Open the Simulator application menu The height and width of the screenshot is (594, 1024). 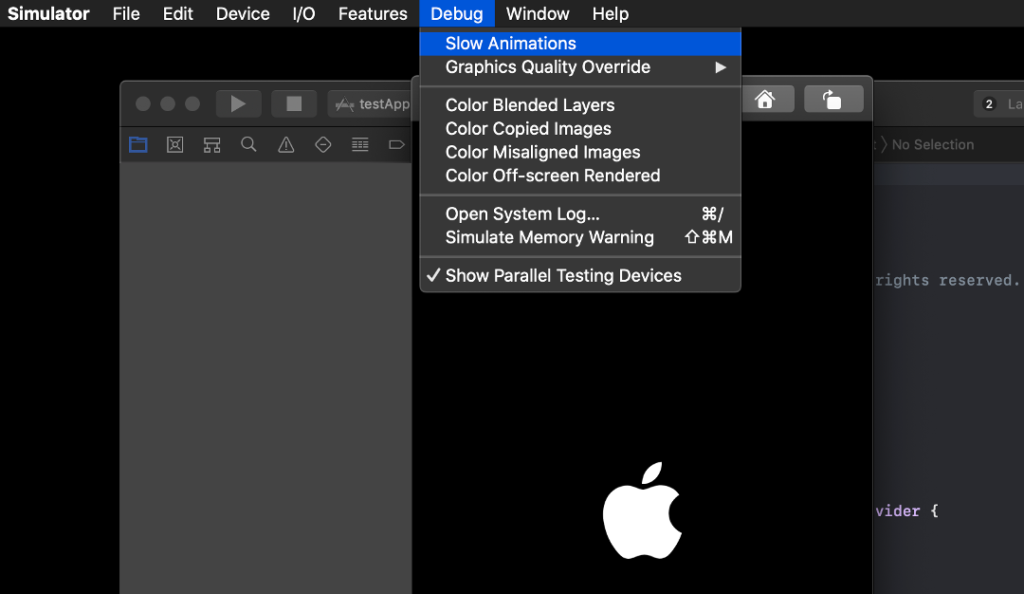[48, 14]
